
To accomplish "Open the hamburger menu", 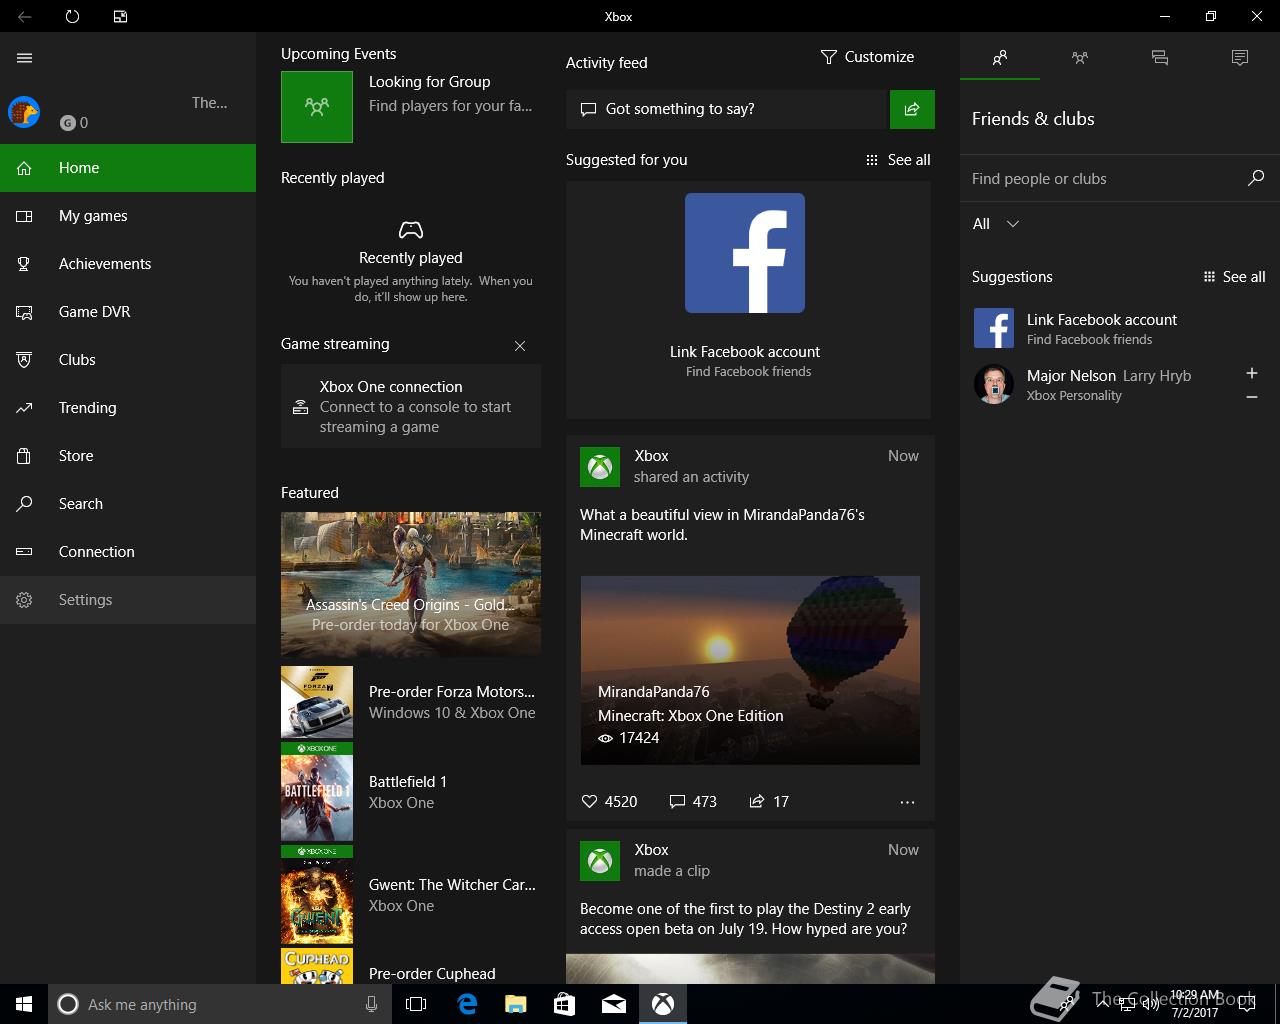I will tap(25, 58).
